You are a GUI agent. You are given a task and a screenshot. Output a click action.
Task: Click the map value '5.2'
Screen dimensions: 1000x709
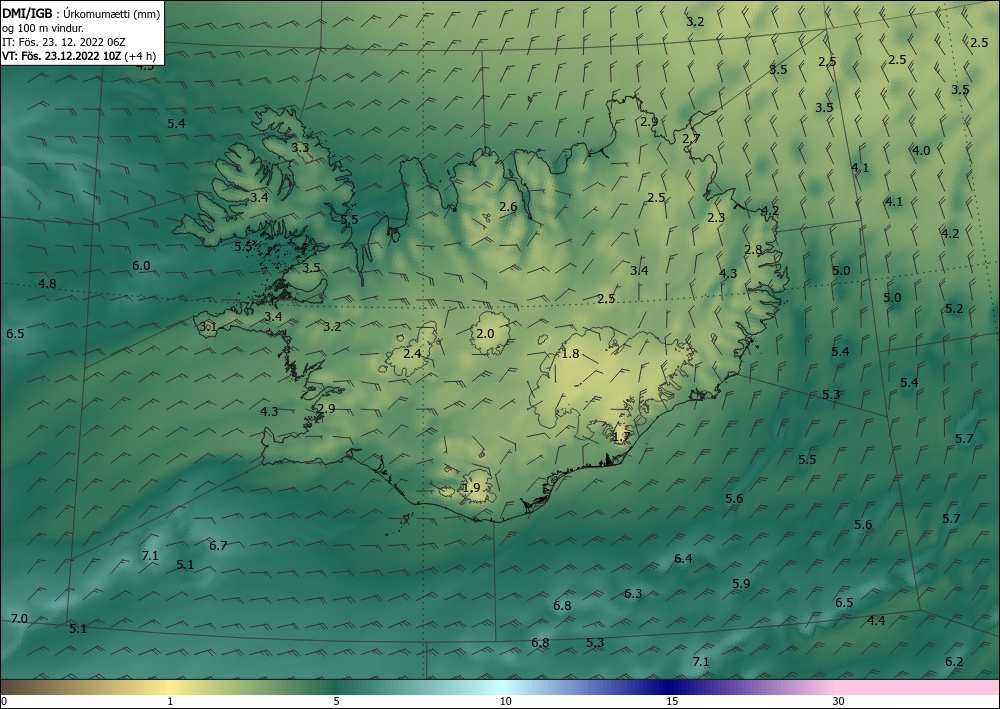pyautogui.click(x=954, y=309)
